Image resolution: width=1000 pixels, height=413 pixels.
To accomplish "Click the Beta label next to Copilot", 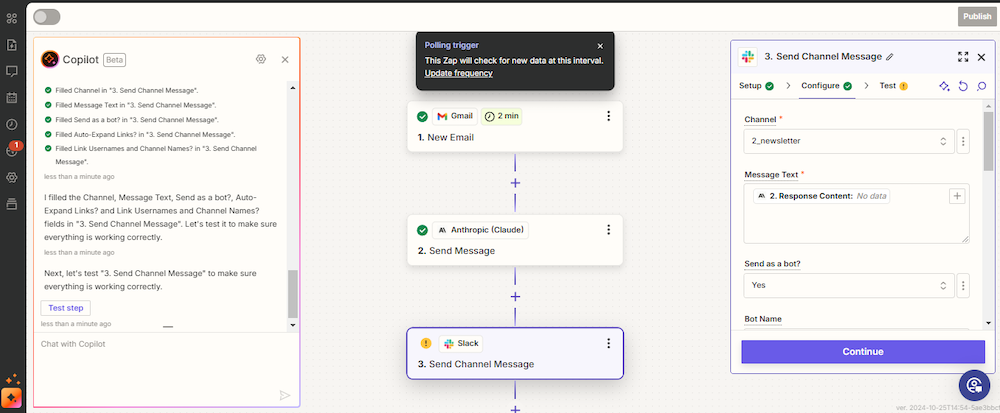I will tap(115, 60).
